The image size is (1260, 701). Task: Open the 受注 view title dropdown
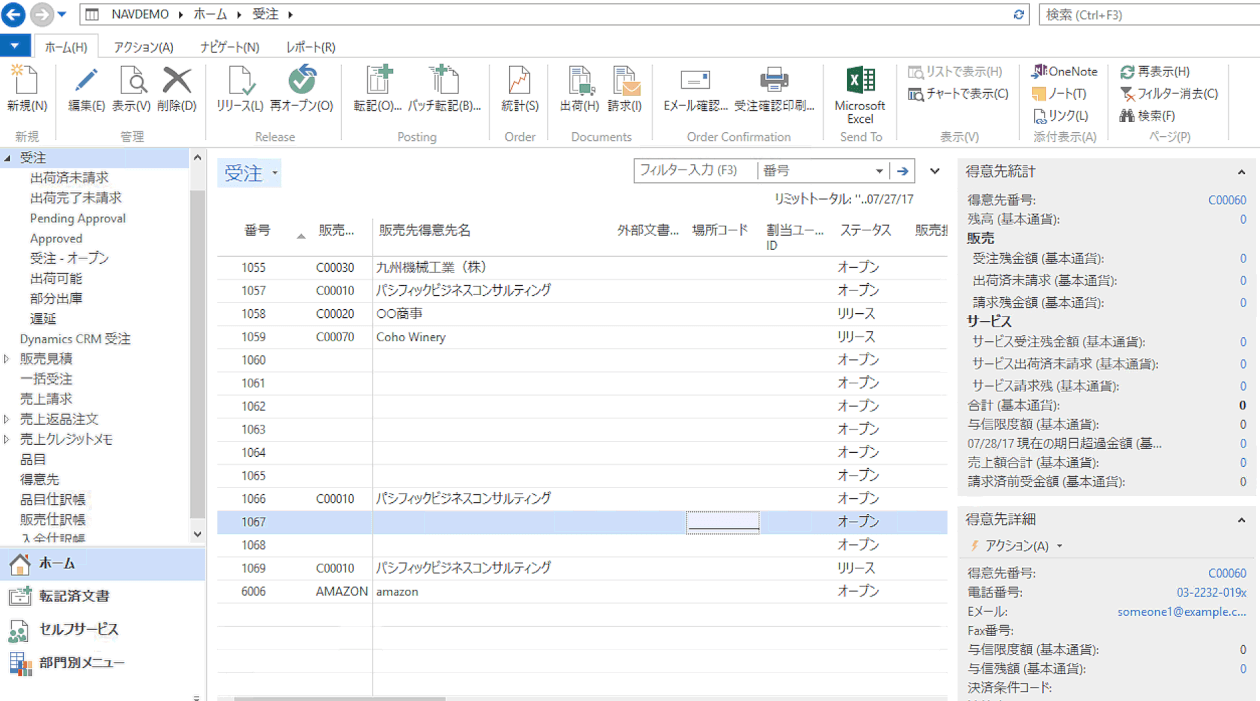(x=275, y=174)
